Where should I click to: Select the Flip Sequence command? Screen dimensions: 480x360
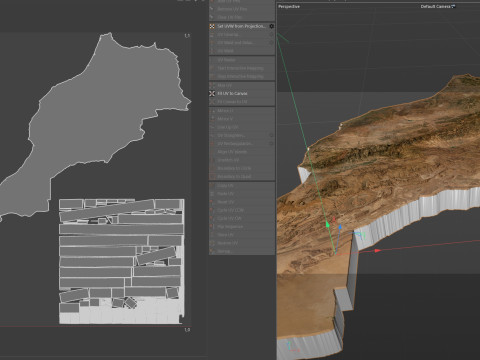[242, 226]
